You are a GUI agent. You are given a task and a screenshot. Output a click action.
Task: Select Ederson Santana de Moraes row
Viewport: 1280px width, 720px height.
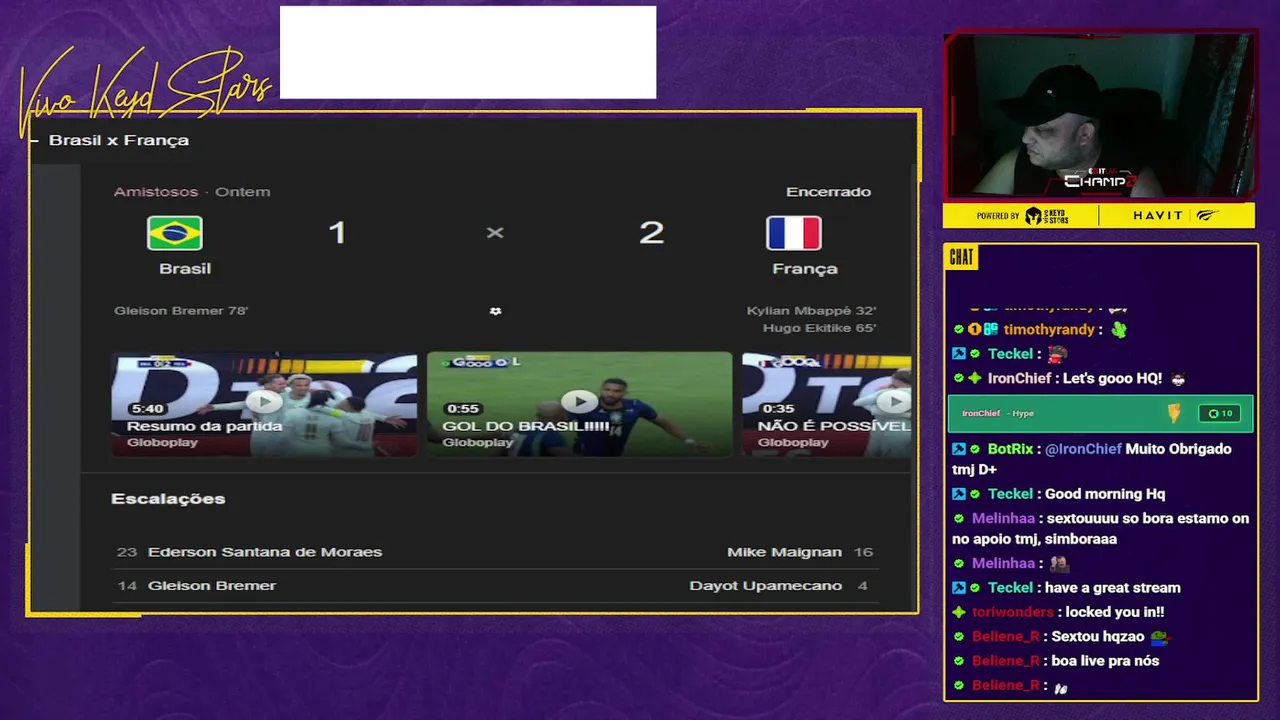click(x=249, y=552)
